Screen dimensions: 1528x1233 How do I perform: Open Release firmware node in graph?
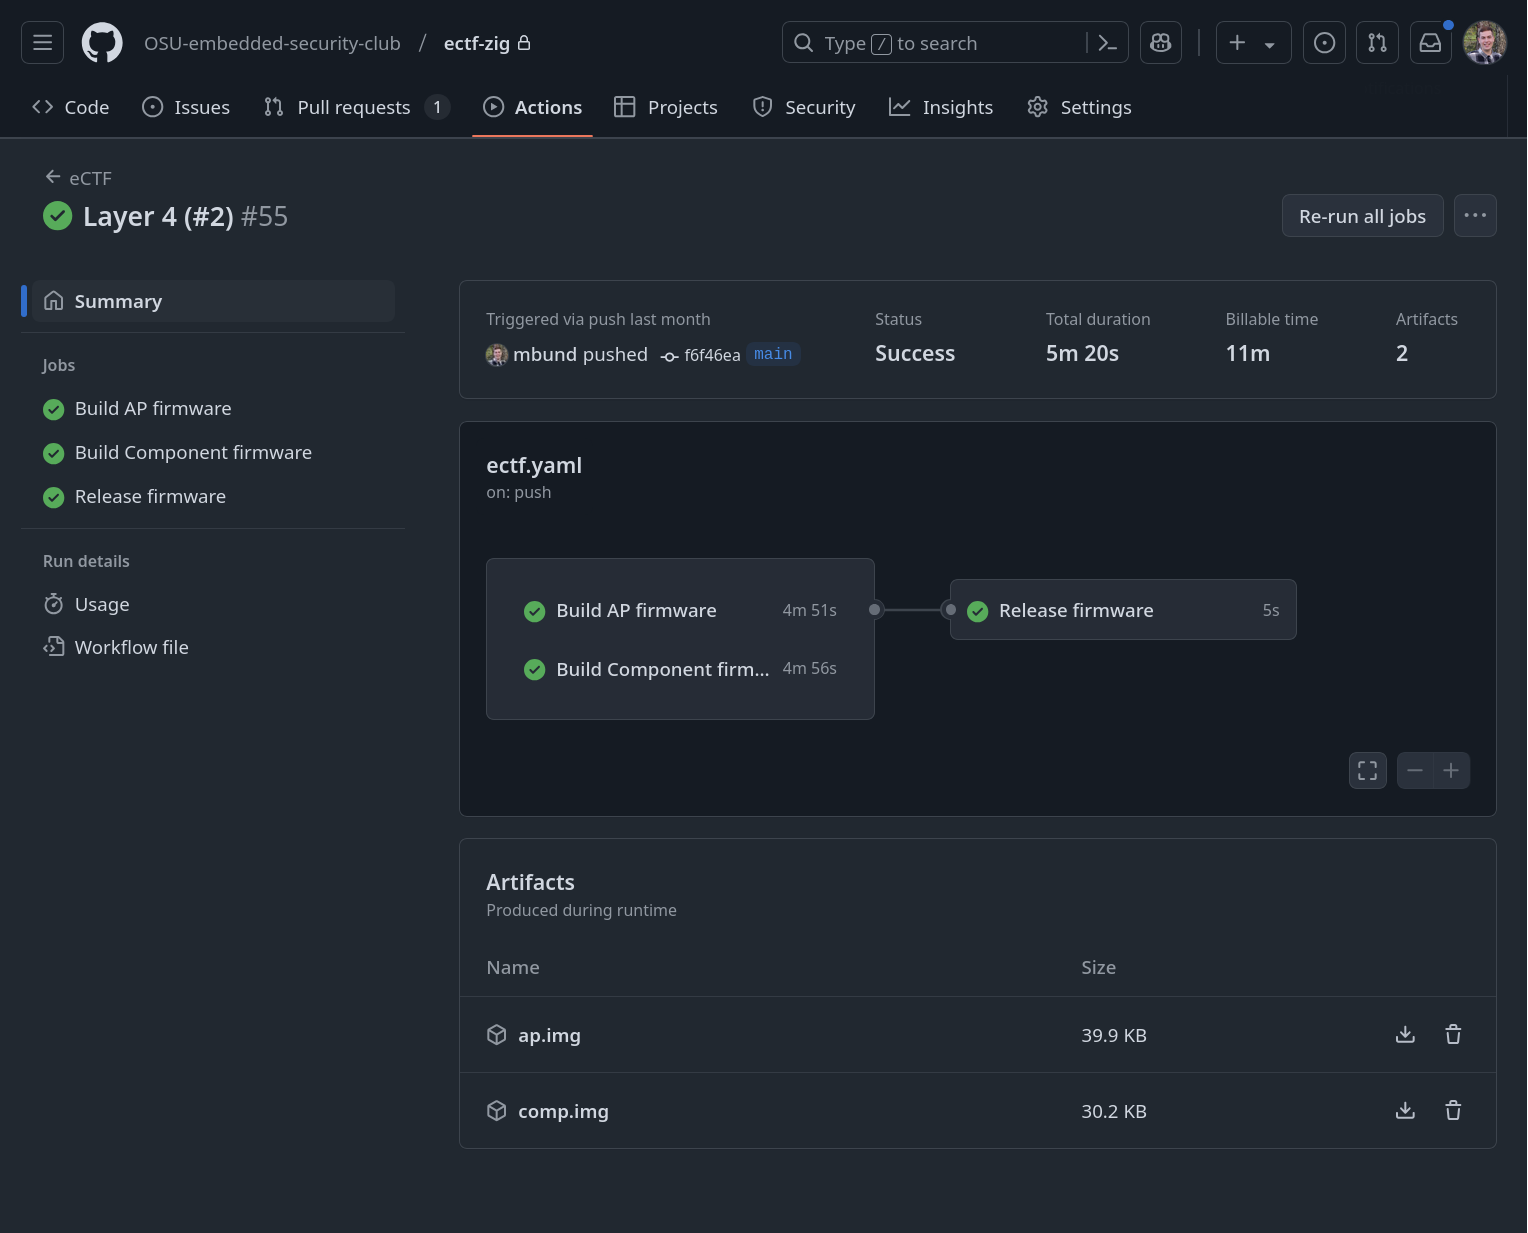point(1123,610)
